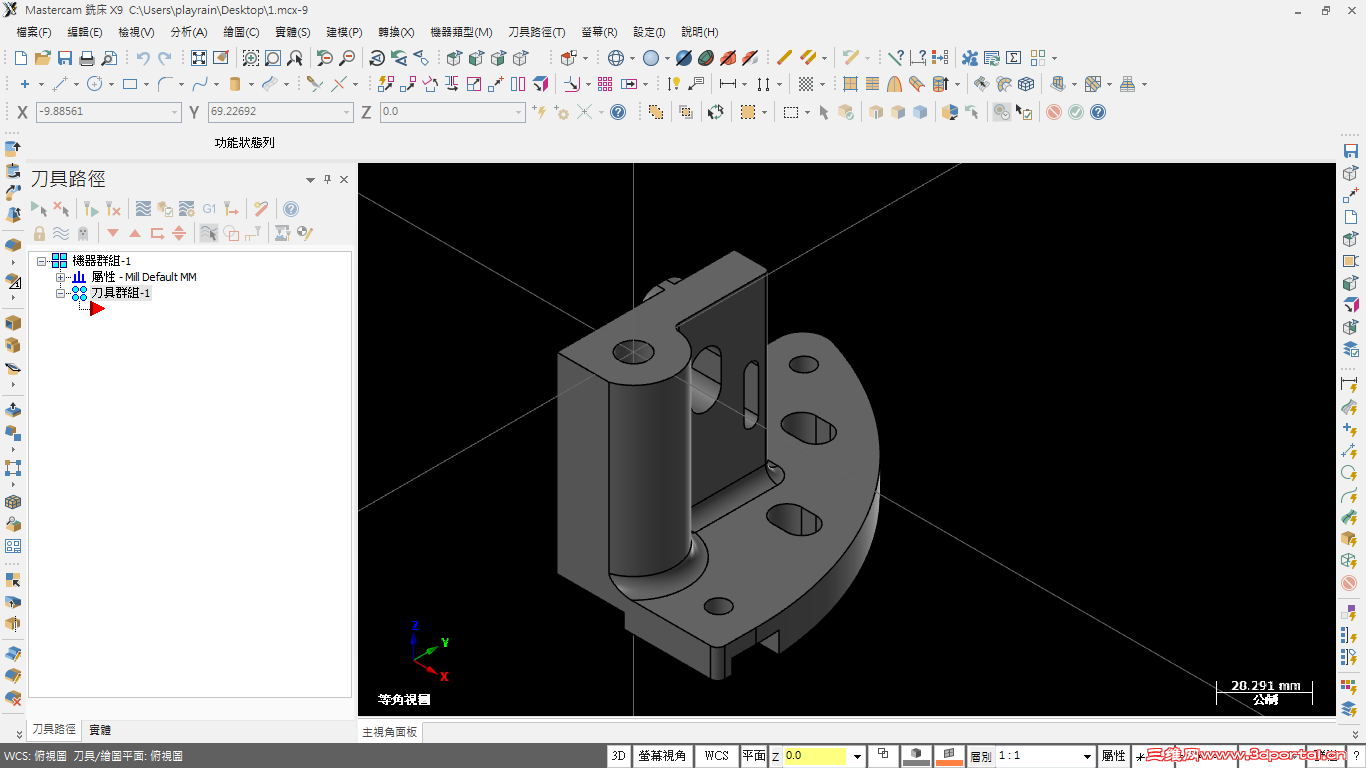
Task: Print using the printer toolbar icon
Action: [87, 58]
